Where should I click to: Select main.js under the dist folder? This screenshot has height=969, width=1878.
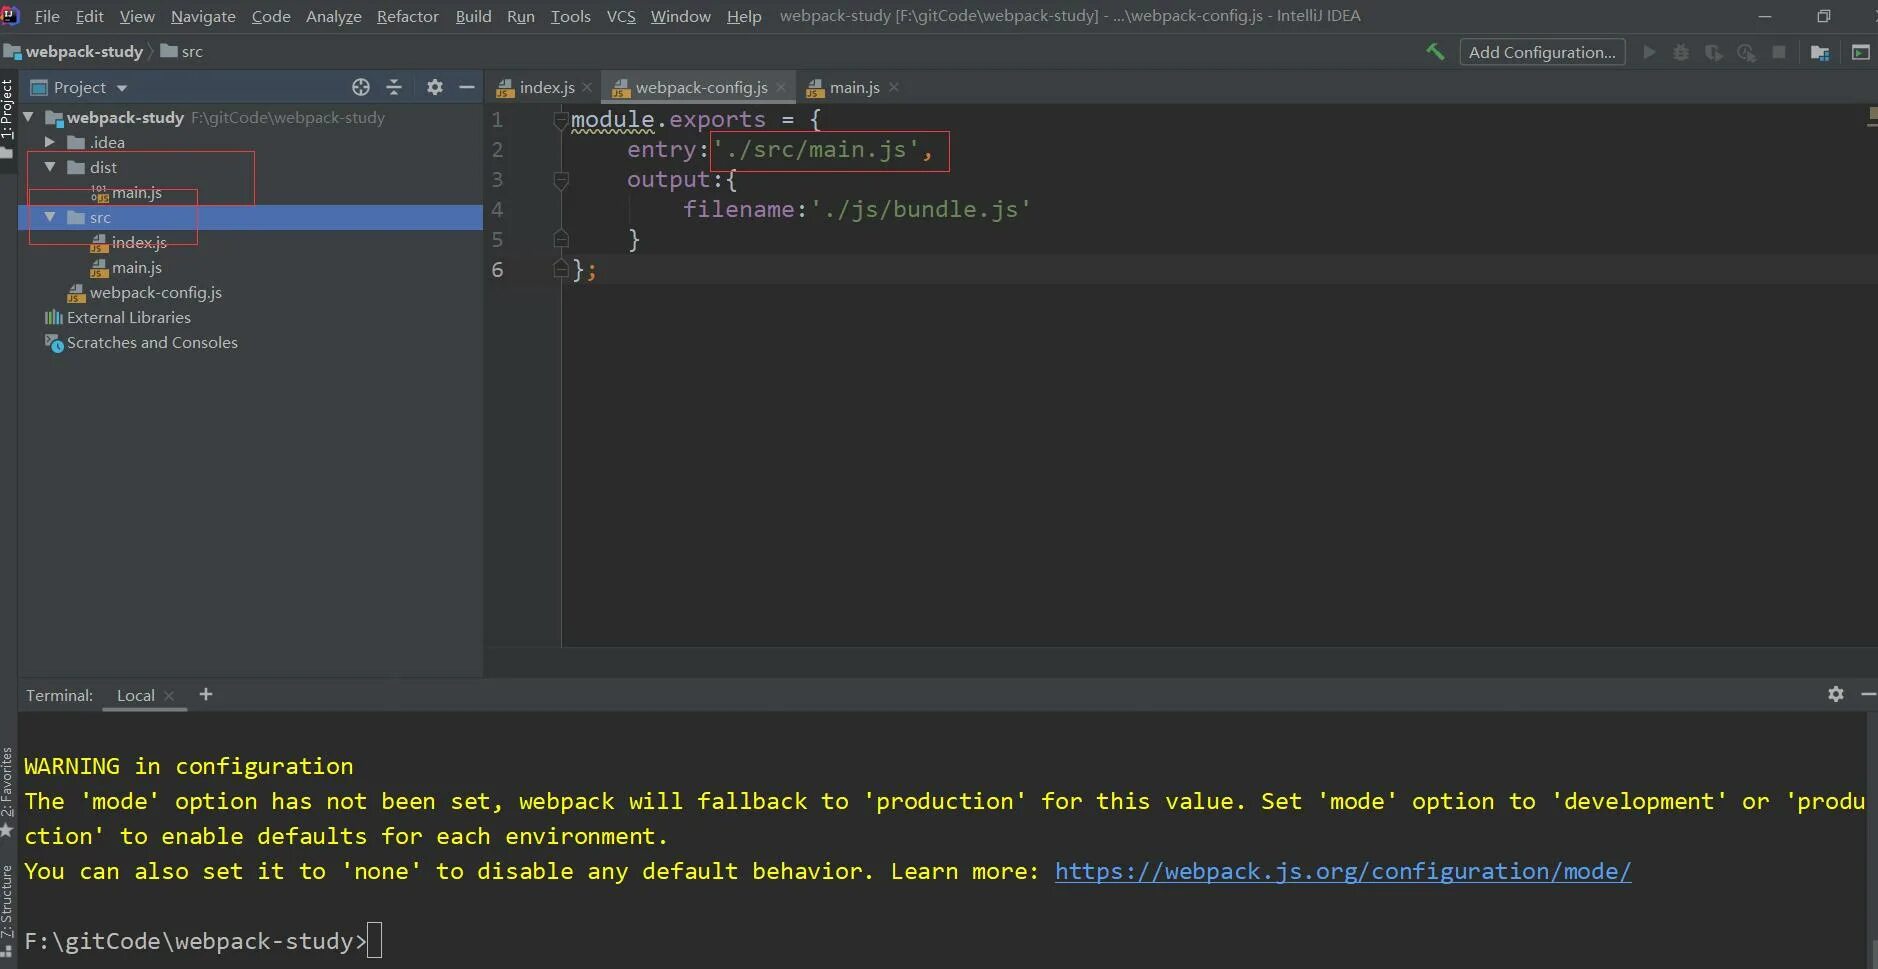tap(136, 192)
